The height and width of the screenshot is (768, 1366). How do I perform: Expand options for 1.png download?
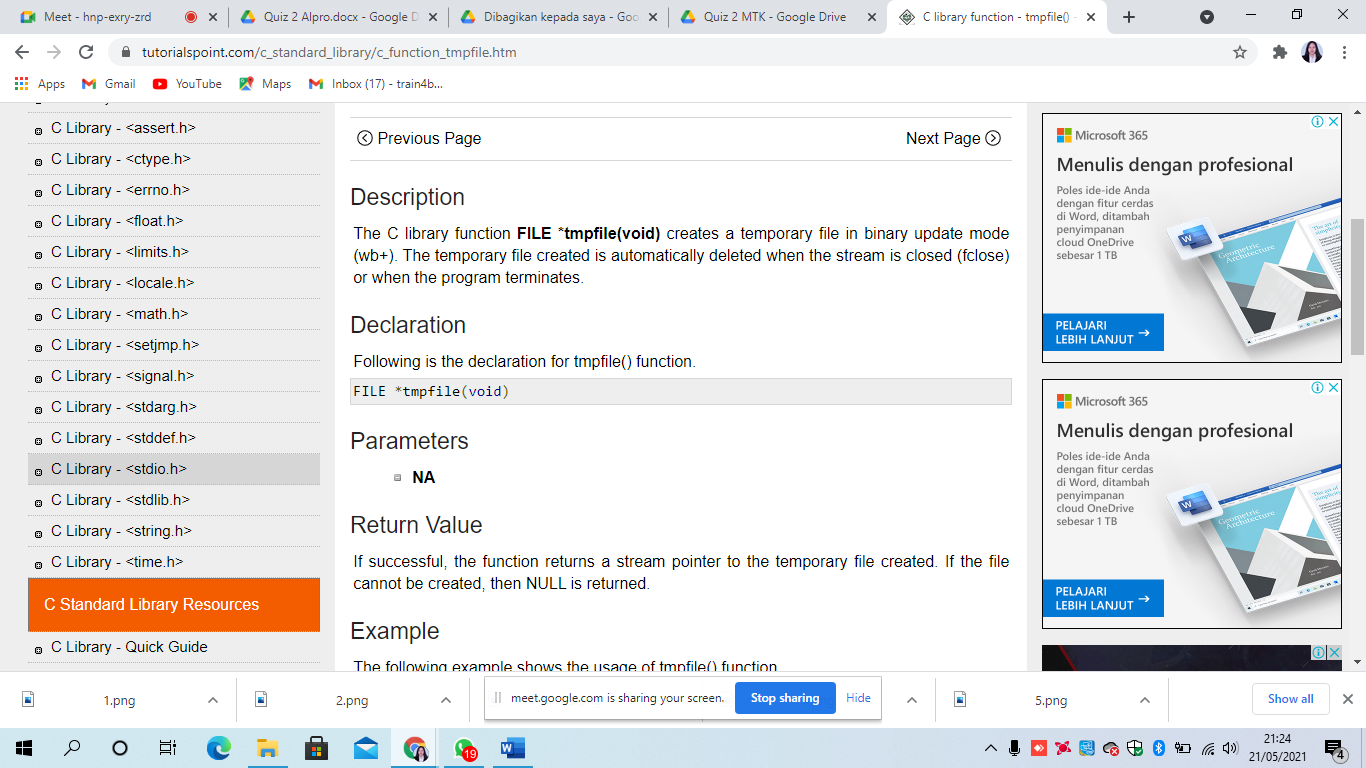click(x=213, y=700)
